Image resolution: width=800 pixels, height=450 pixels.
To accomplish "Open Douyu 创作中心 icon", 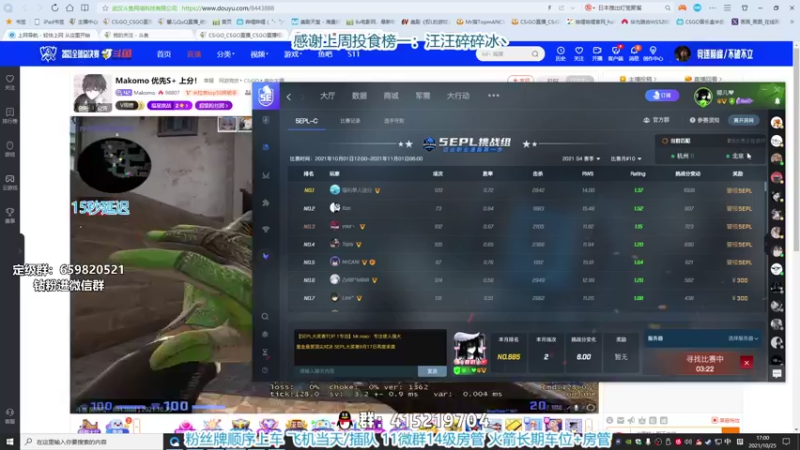I will click(653, 54).
